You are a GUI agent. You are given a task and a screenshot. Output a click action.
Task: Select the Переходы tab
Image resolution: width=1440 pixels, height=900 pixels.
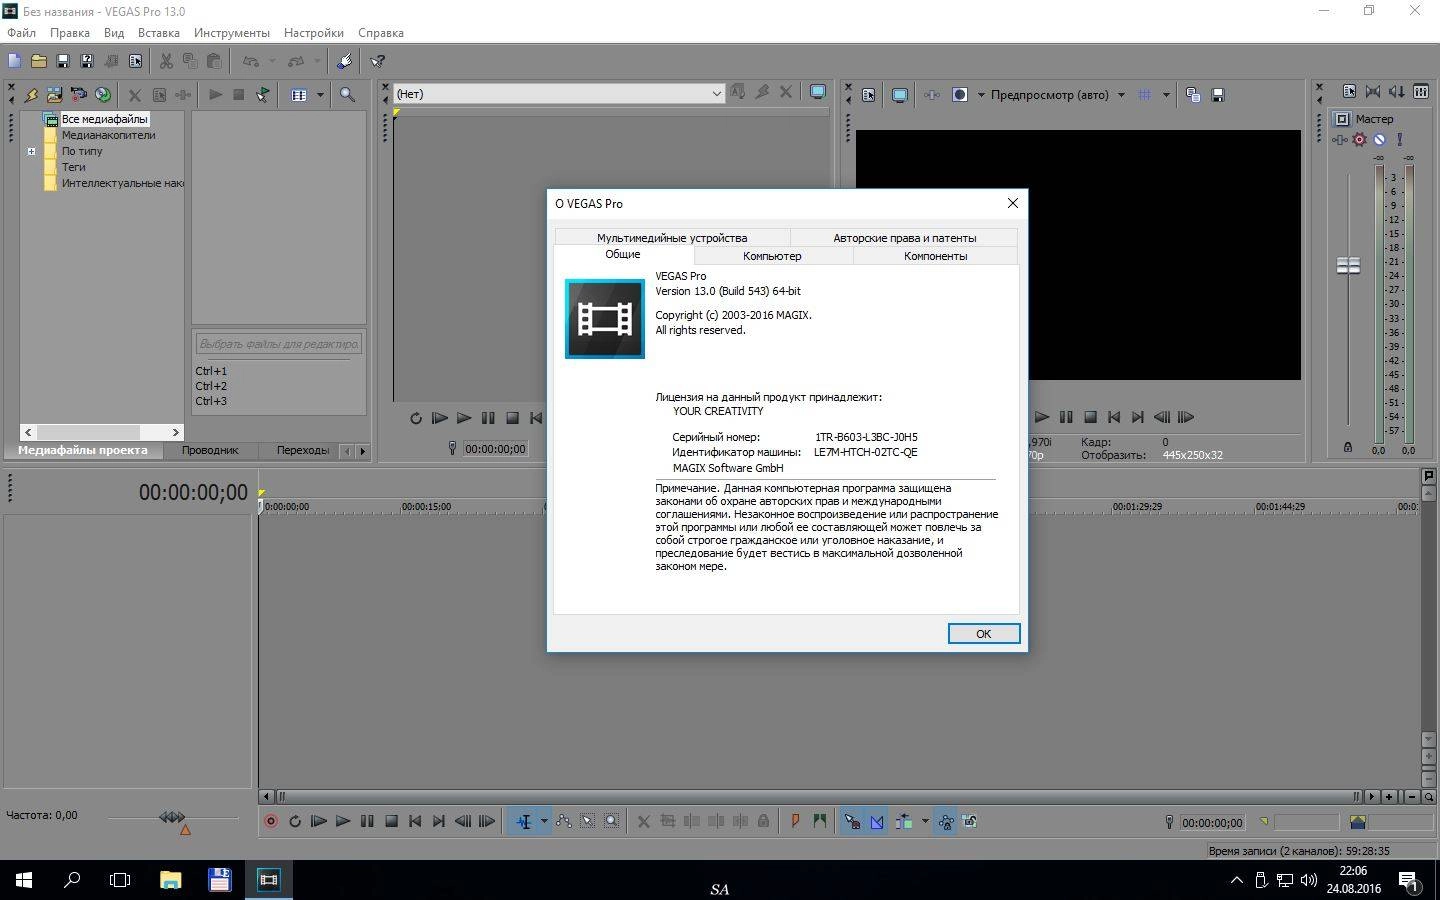[x=303, y=450]
